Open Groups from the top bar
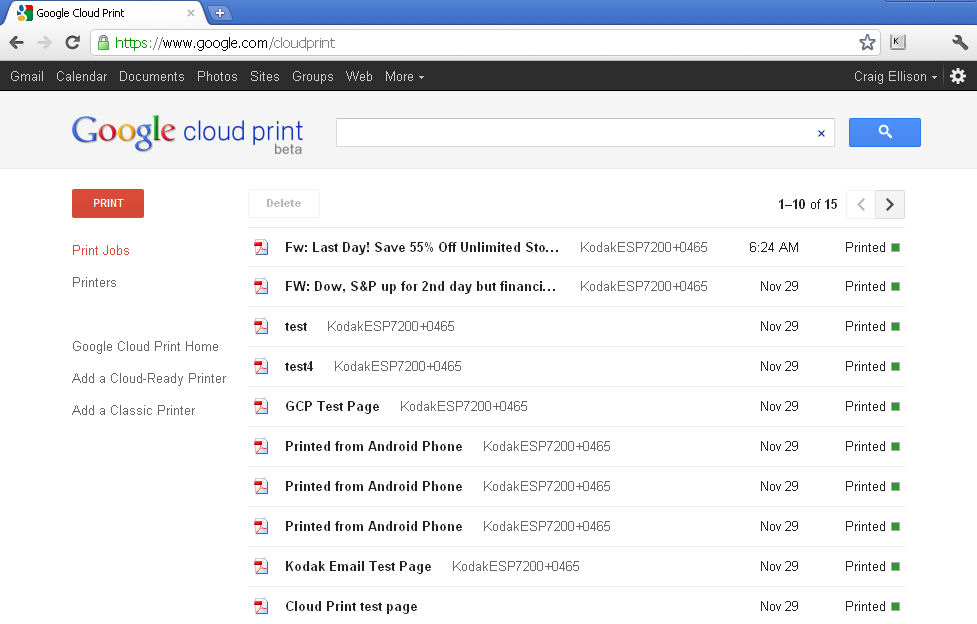 coord(313,77)
